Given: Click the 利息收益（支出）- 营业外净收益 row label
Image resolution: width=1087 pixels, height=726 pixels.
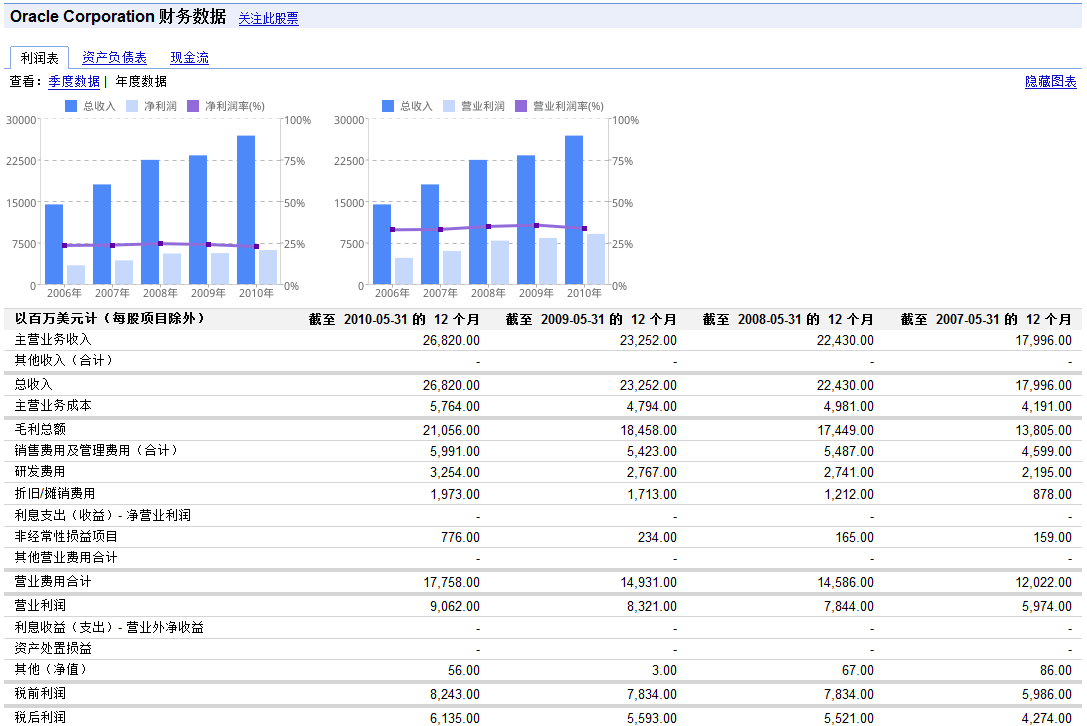Looking at the screenshot, I should coord(110,628).
